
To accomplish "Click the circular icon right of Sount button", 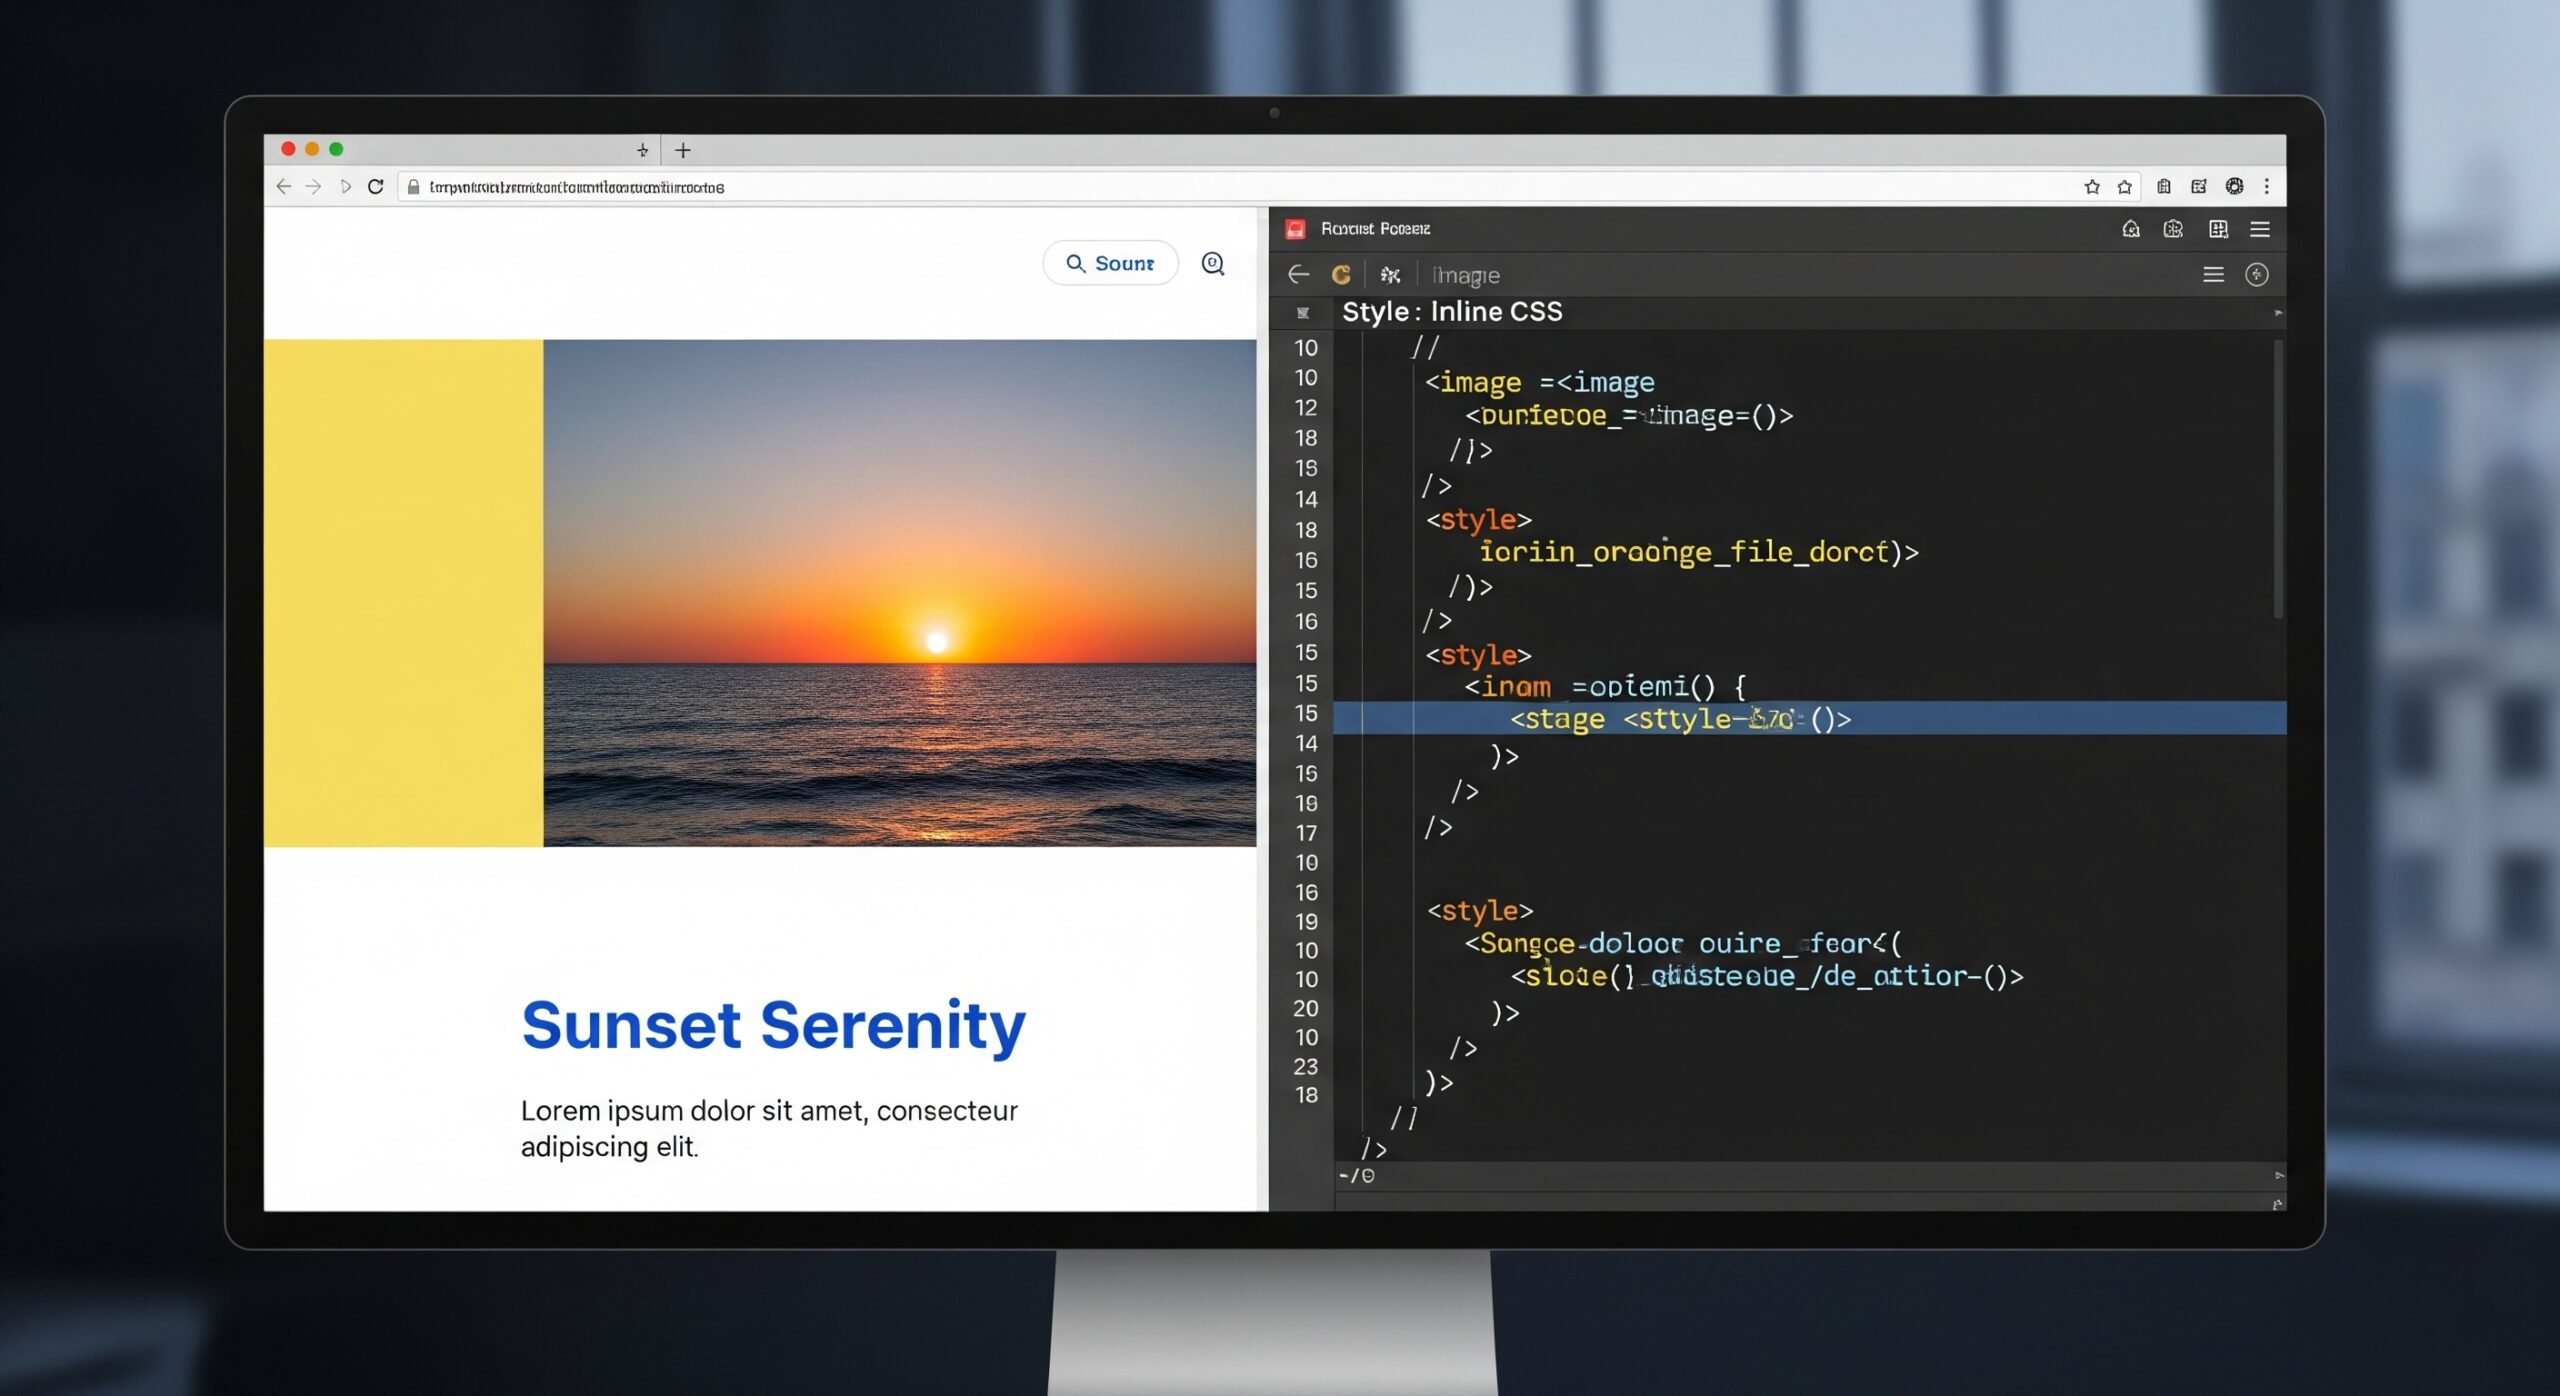I will pyautogui.click(x=1212, y=263).
